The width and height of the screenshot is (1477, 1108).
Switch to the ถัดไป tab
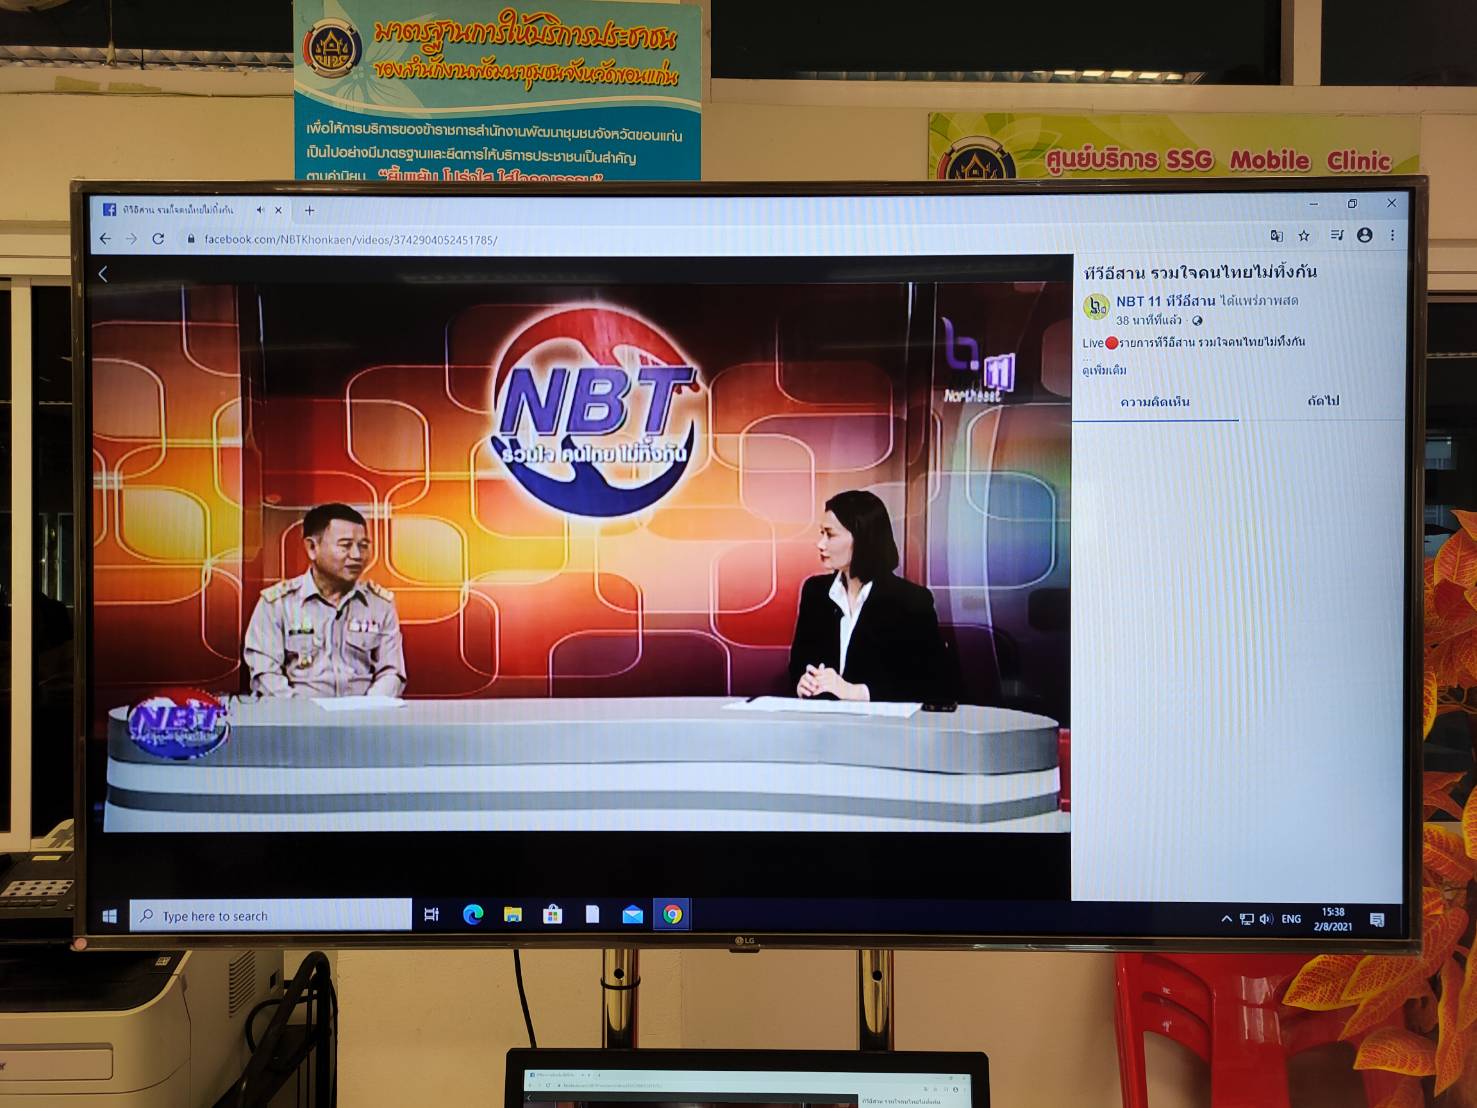[1323, 401]
